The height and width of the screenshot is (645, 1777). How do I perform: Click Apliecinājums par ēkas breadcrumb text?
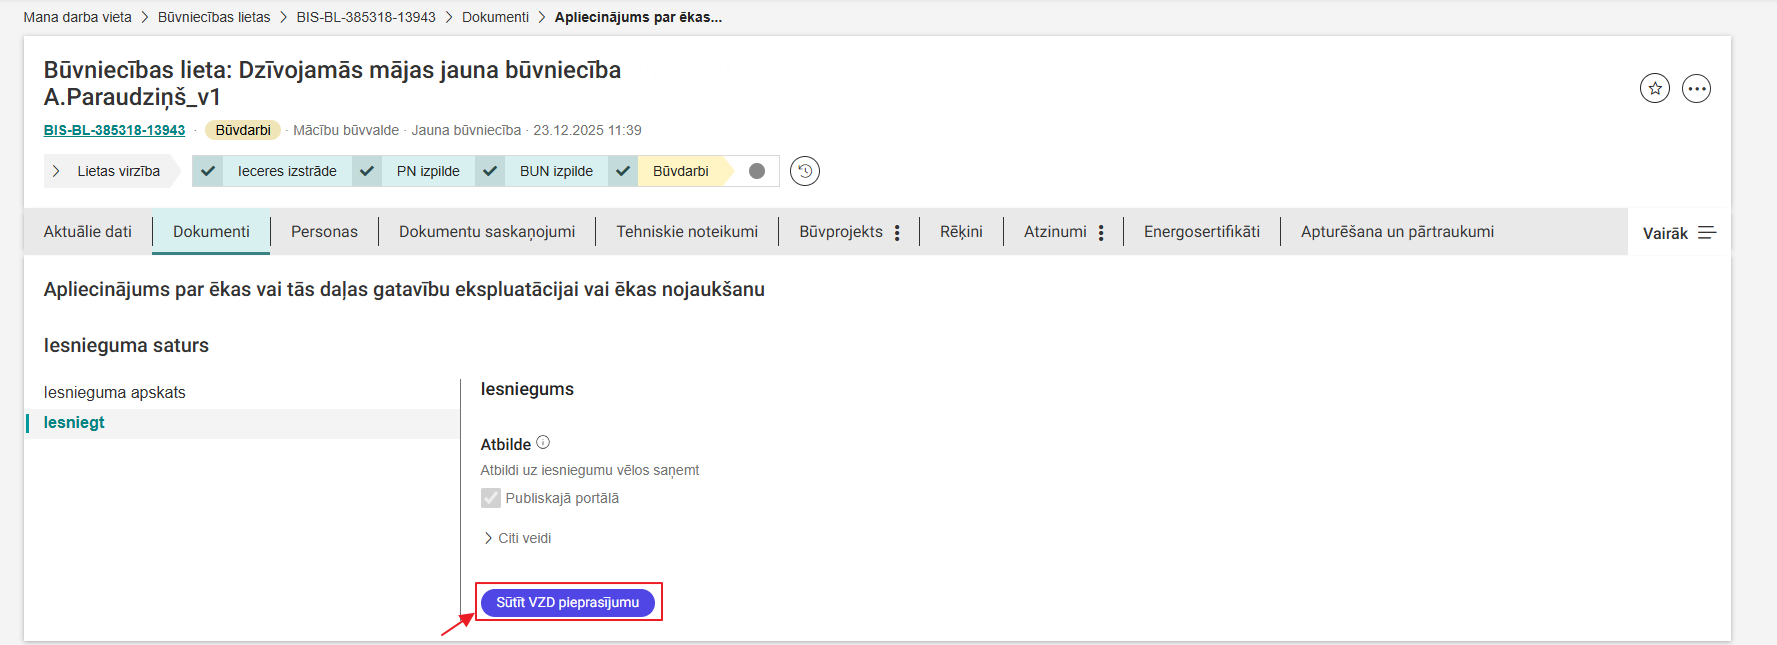click(638, 17)
